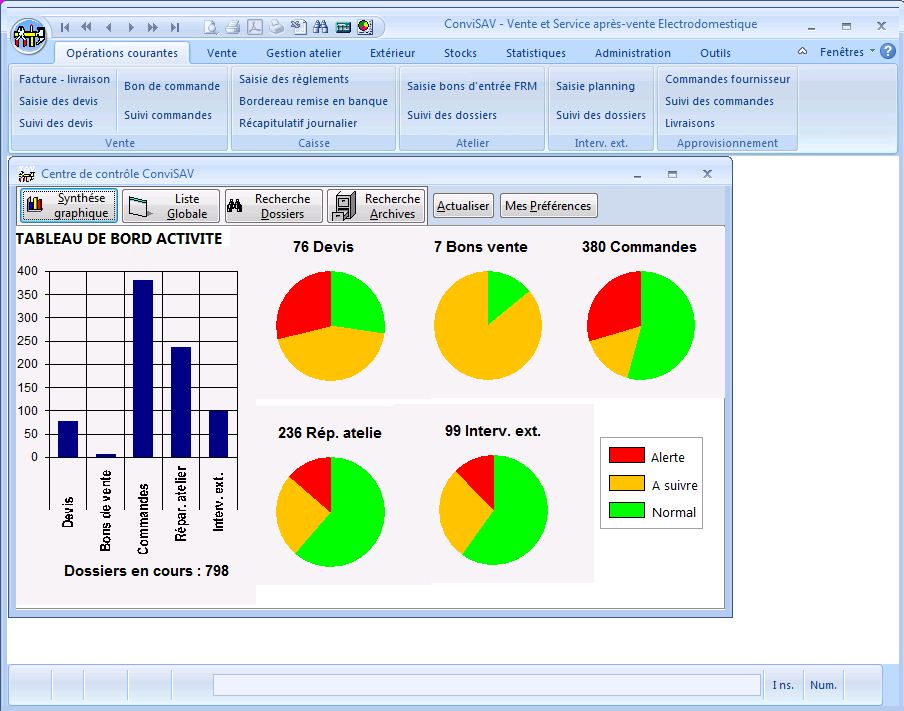Image resolution: width=904 pixels, height=711 pixels.
Task: Click Bordereau remise en banque
Action: (313, 101)
